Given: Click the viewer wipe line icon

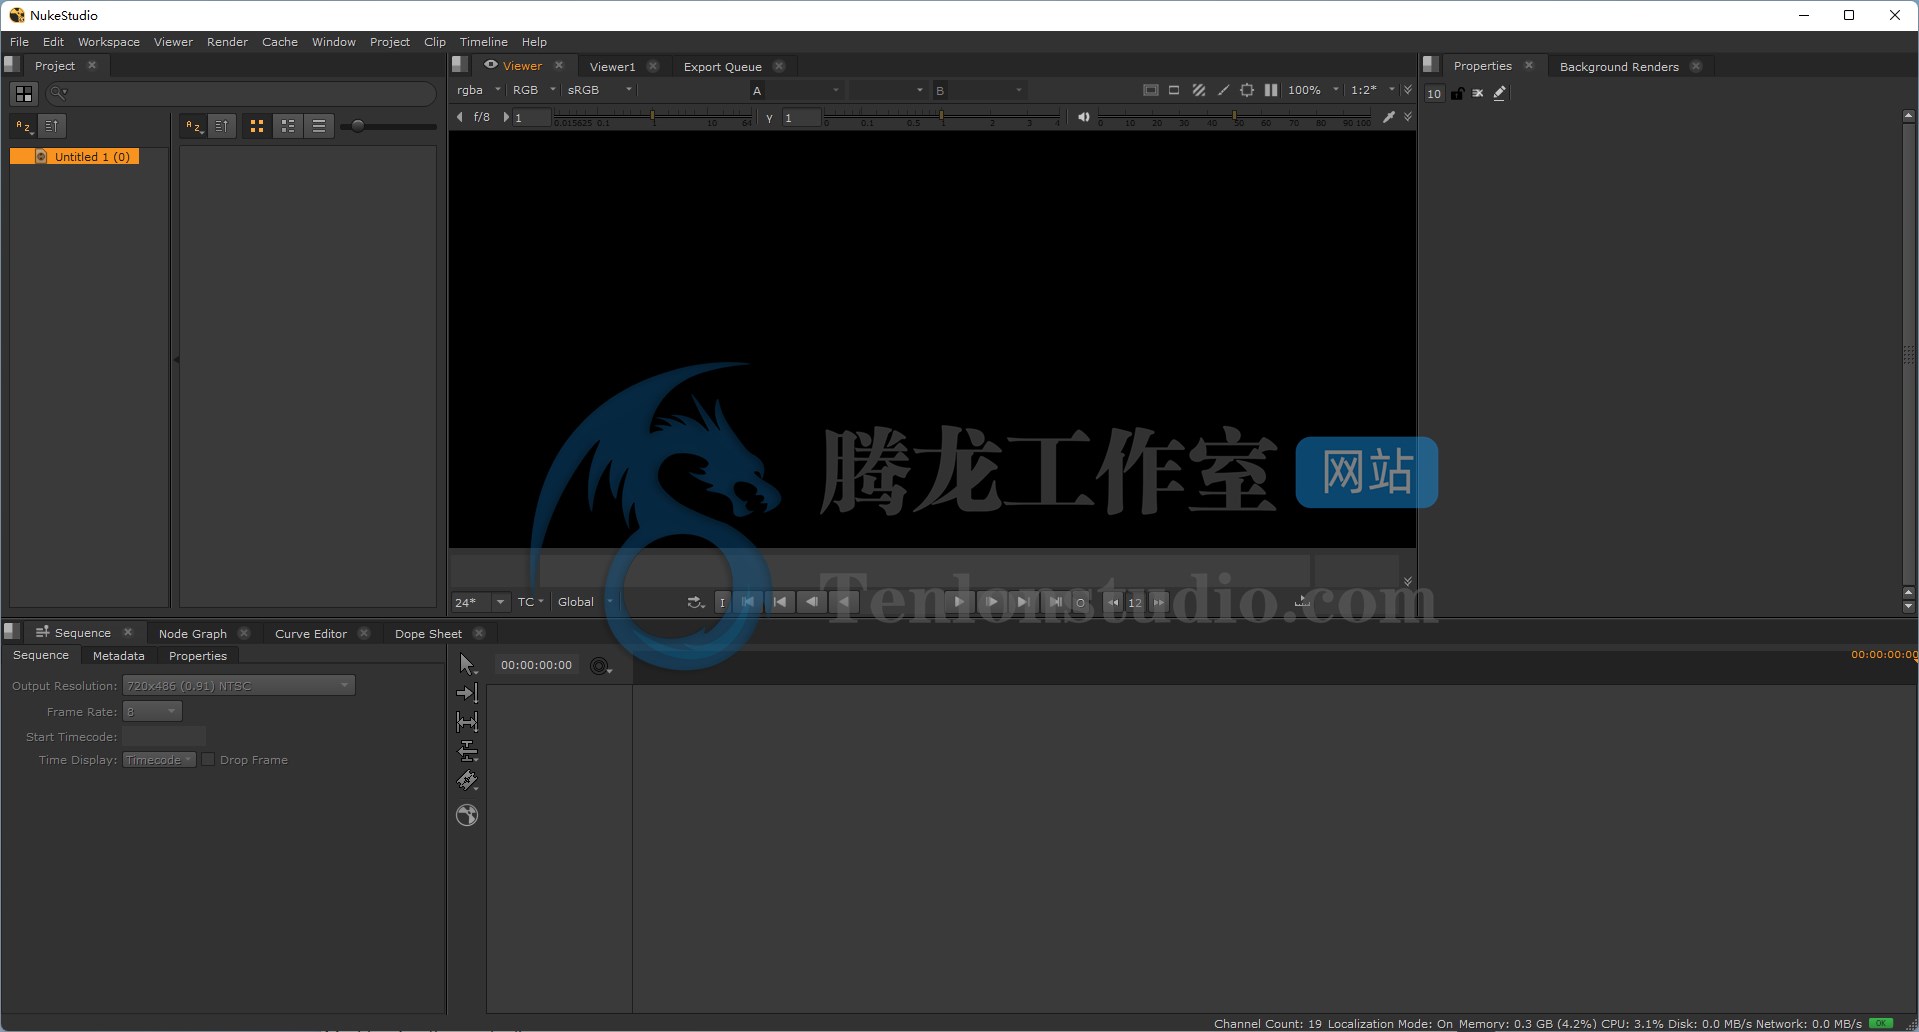Looking at the screenshot, I should (1223, 90).
